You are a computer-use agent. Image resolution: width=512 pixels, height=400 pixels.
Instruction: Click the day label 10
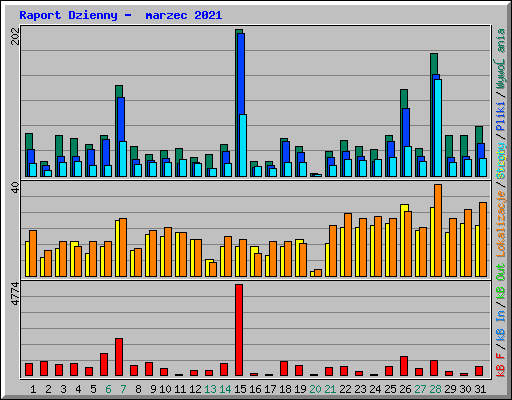[165, 389]
